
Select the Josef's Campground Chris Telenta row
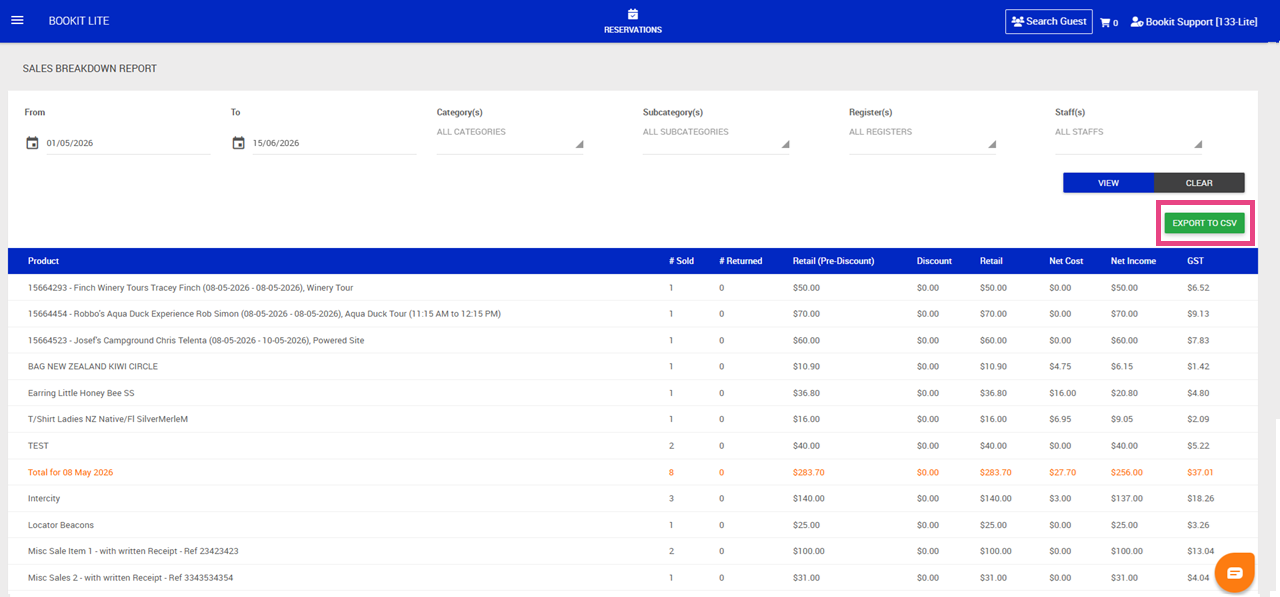[632, 340]
